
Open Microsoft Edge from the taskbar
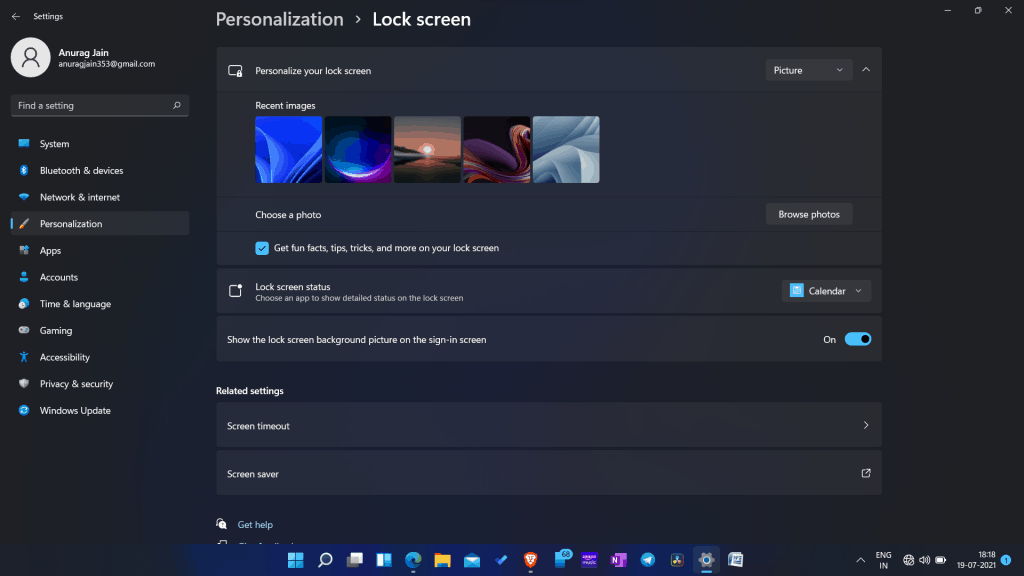point(413,560)
